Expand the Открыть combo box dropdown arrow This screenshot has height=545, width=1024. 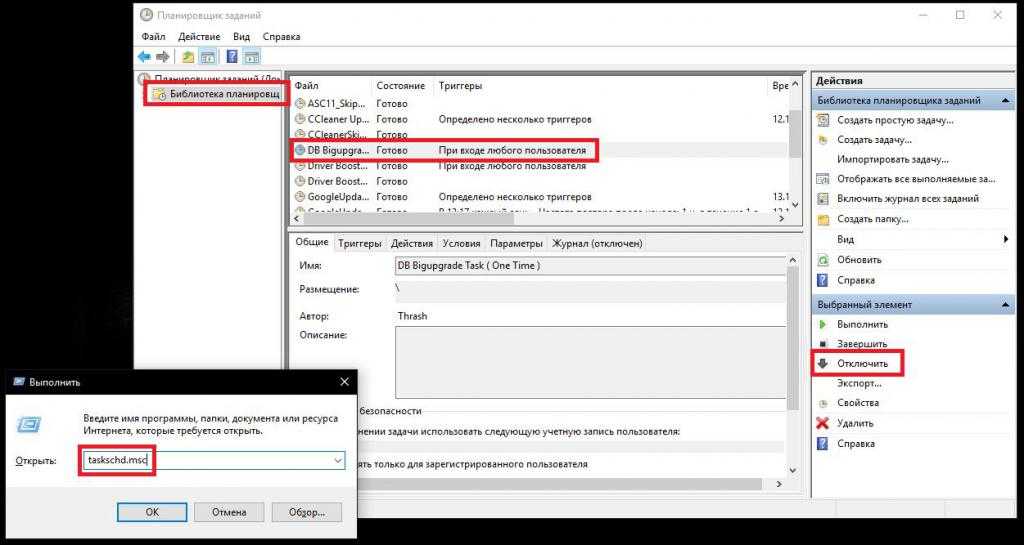click(338, 461)
